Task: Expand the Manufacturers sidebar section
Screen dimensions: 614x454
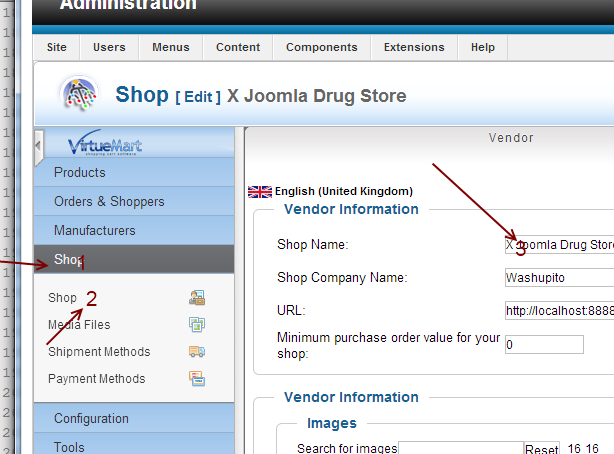Action: (134, 230)
